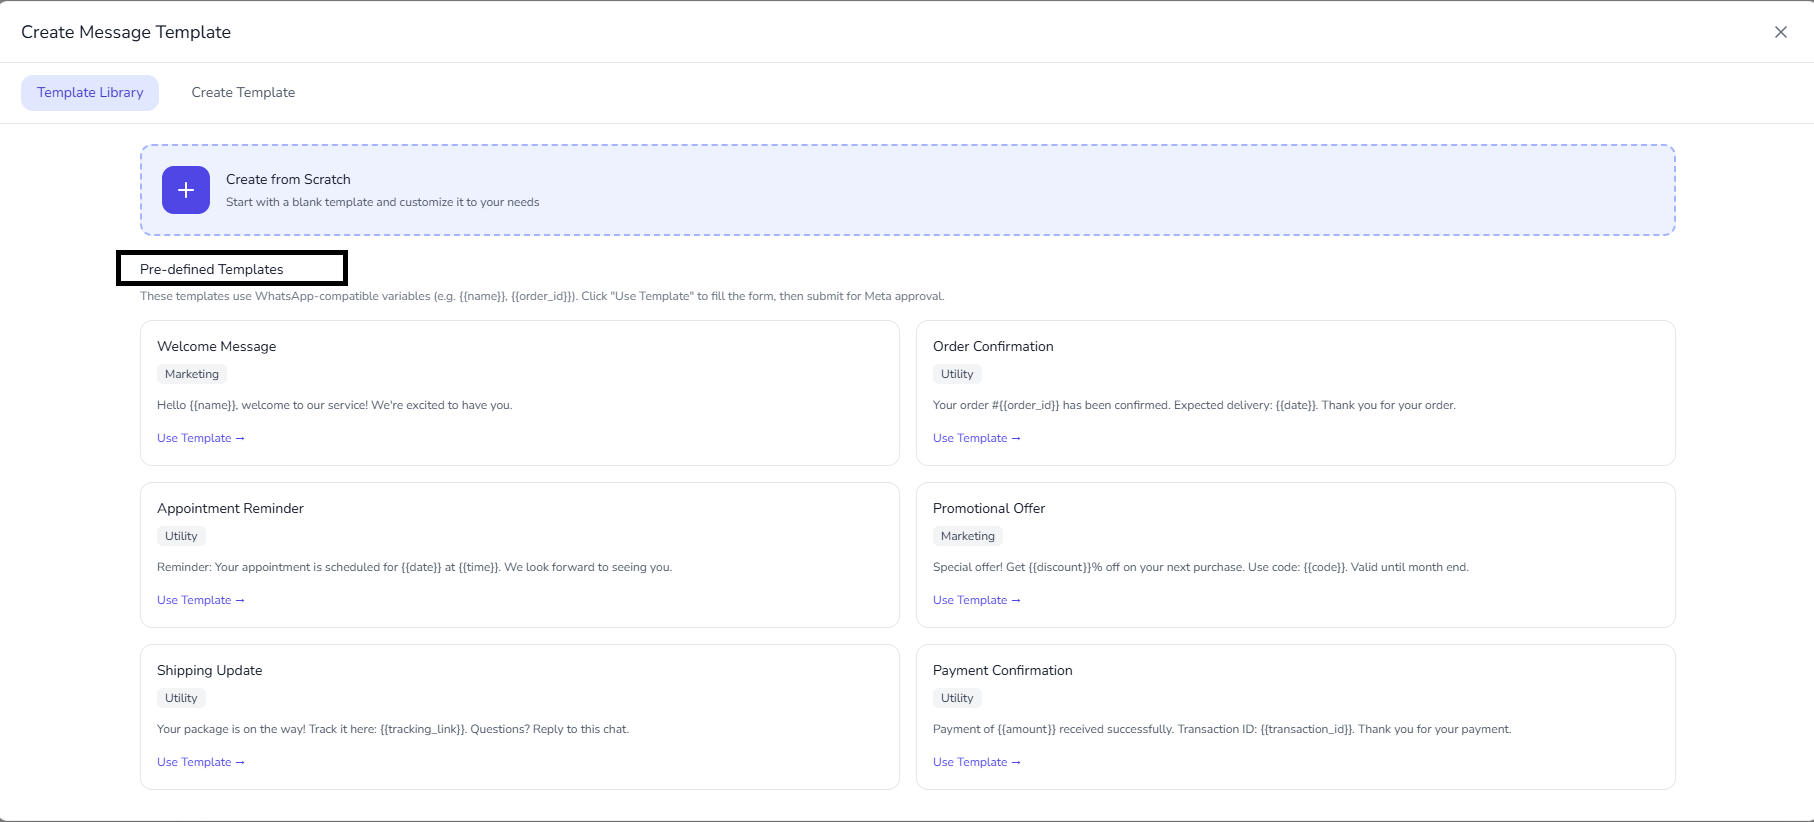Use the Payment Confirmation template
The height and width of the screenshot is (822, 1814).
[976, 762]
